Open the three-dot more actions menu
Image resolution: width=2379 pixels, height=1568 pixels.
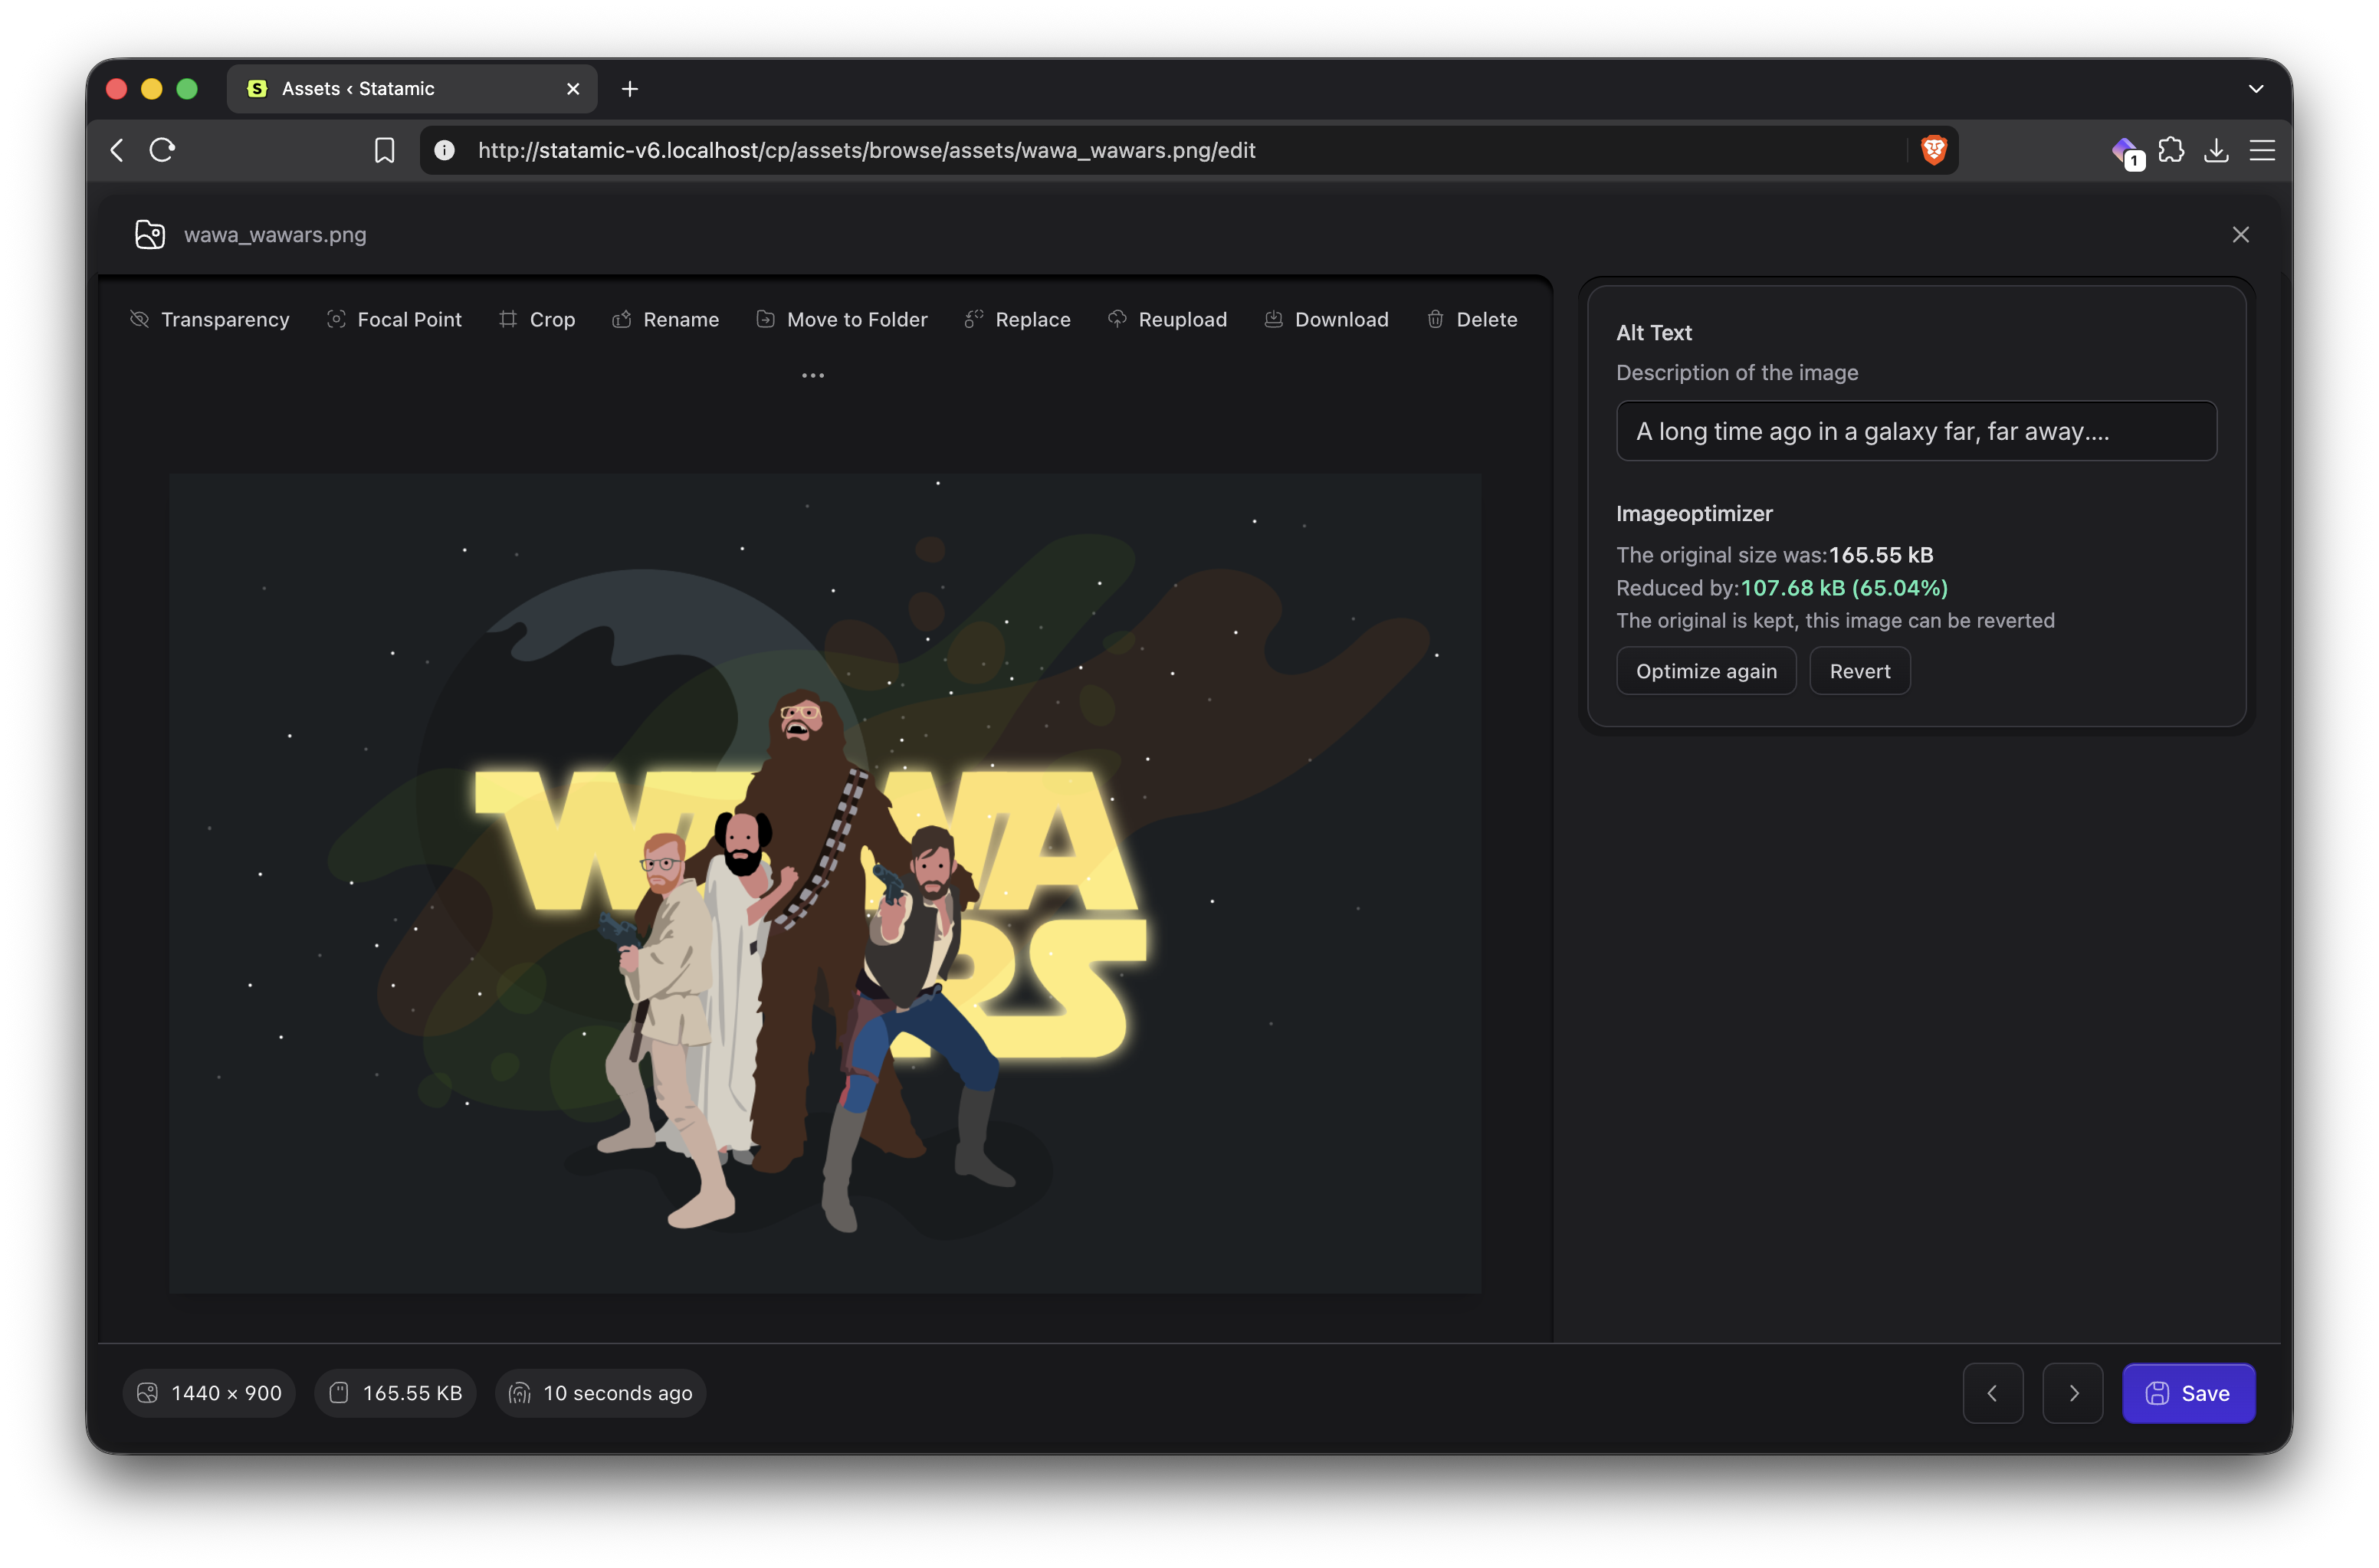813,376
